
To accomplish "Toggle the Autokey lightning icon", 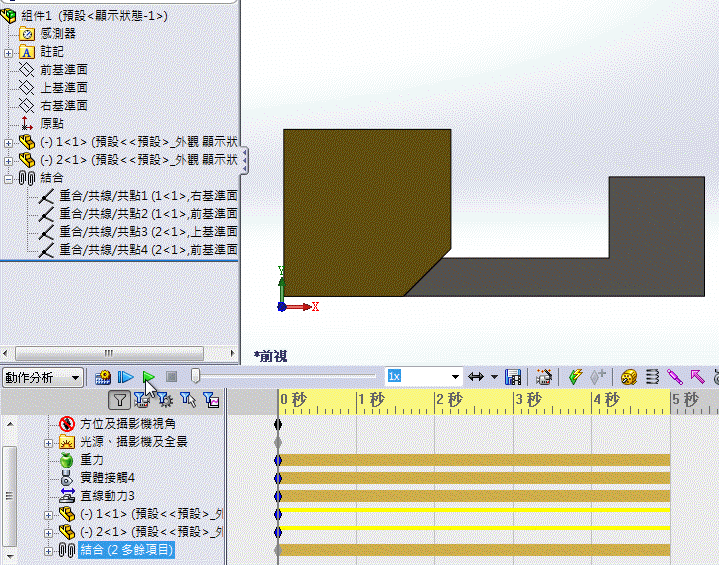I will coord(575,377).
